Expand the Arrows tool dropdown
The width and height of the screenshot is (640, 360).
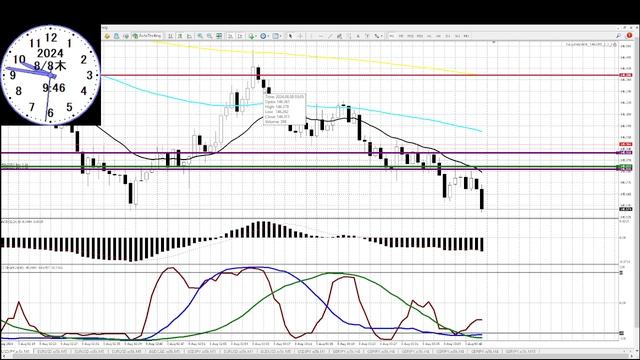381,36
